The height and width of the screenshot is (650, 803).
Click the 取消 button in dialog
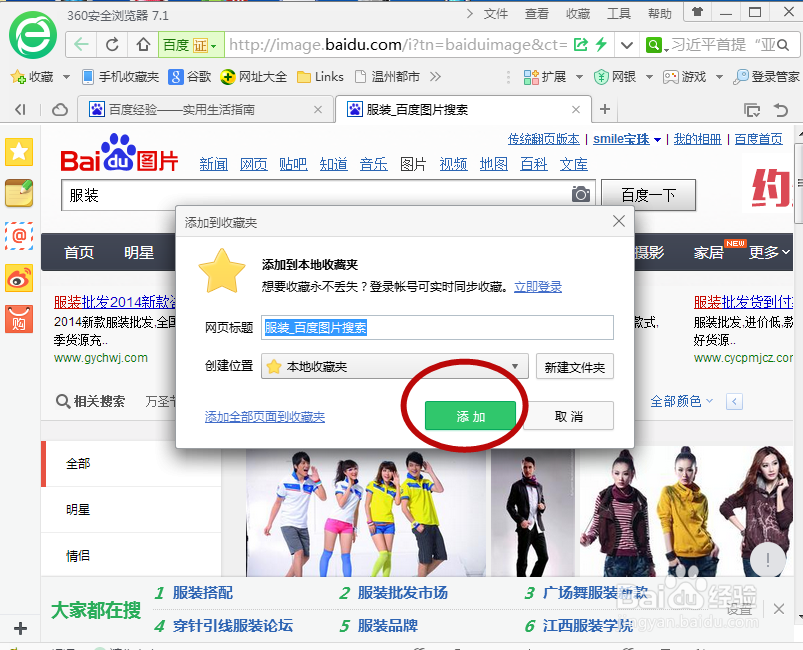568,416
